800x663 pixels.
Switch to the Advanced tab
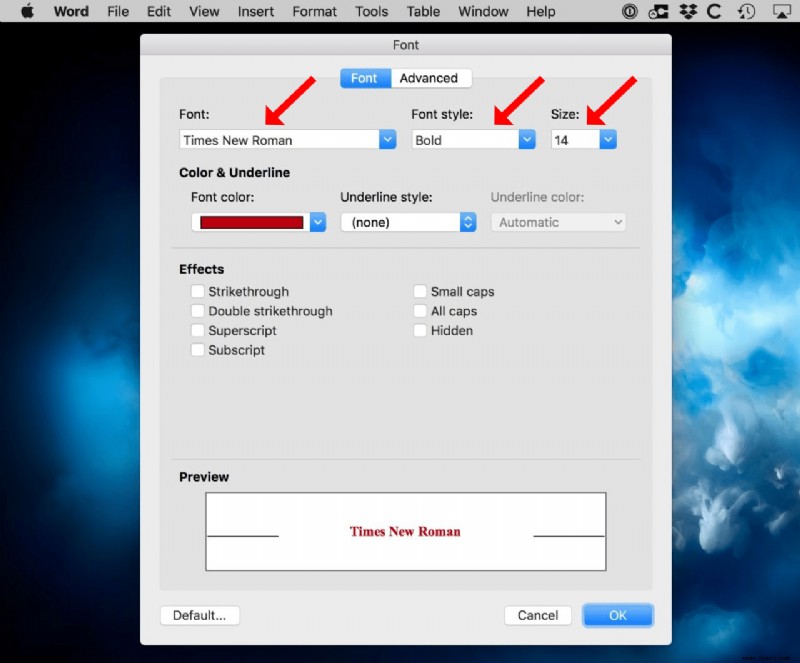(x=431, y=78)
